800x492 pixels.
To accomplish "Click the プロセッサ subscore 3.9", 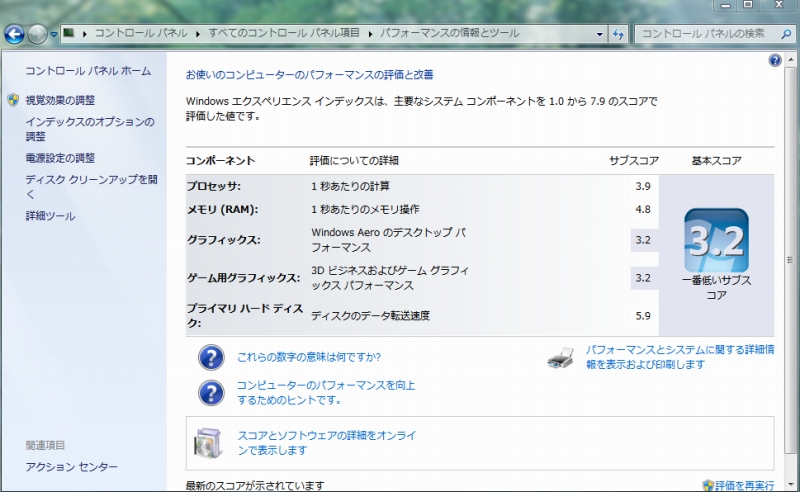I will tap(643, 186).
